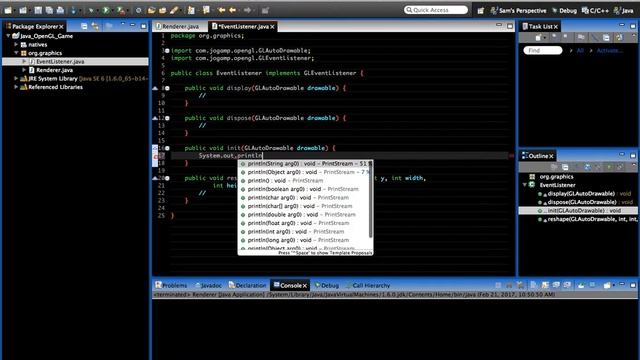
Task: Fold the display method at line 8
Action: coord(167,88)
